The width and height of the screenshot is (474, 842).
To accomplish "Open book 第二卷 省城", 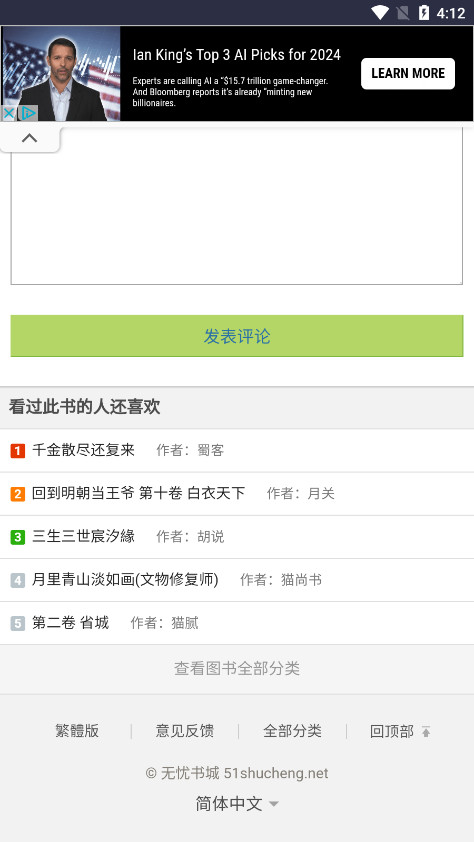I will pyautogui.click(x=70, y=622).
